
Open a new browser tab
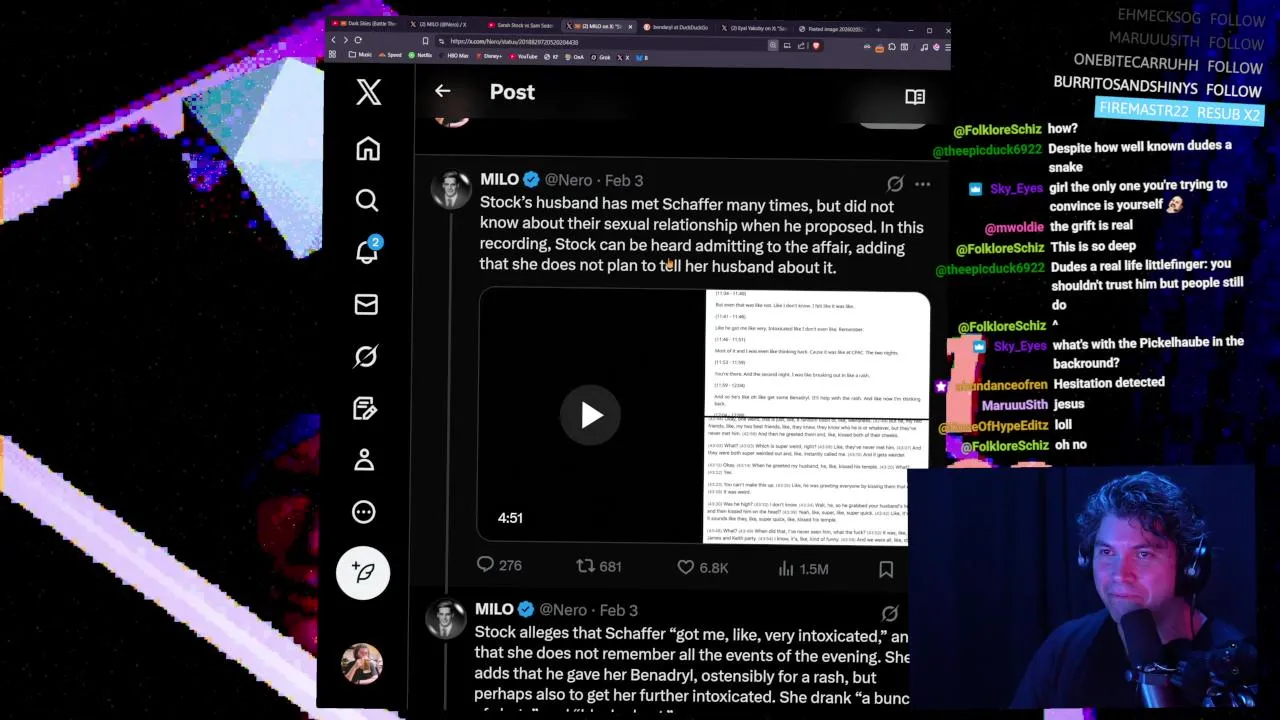(x=878, y=30)
